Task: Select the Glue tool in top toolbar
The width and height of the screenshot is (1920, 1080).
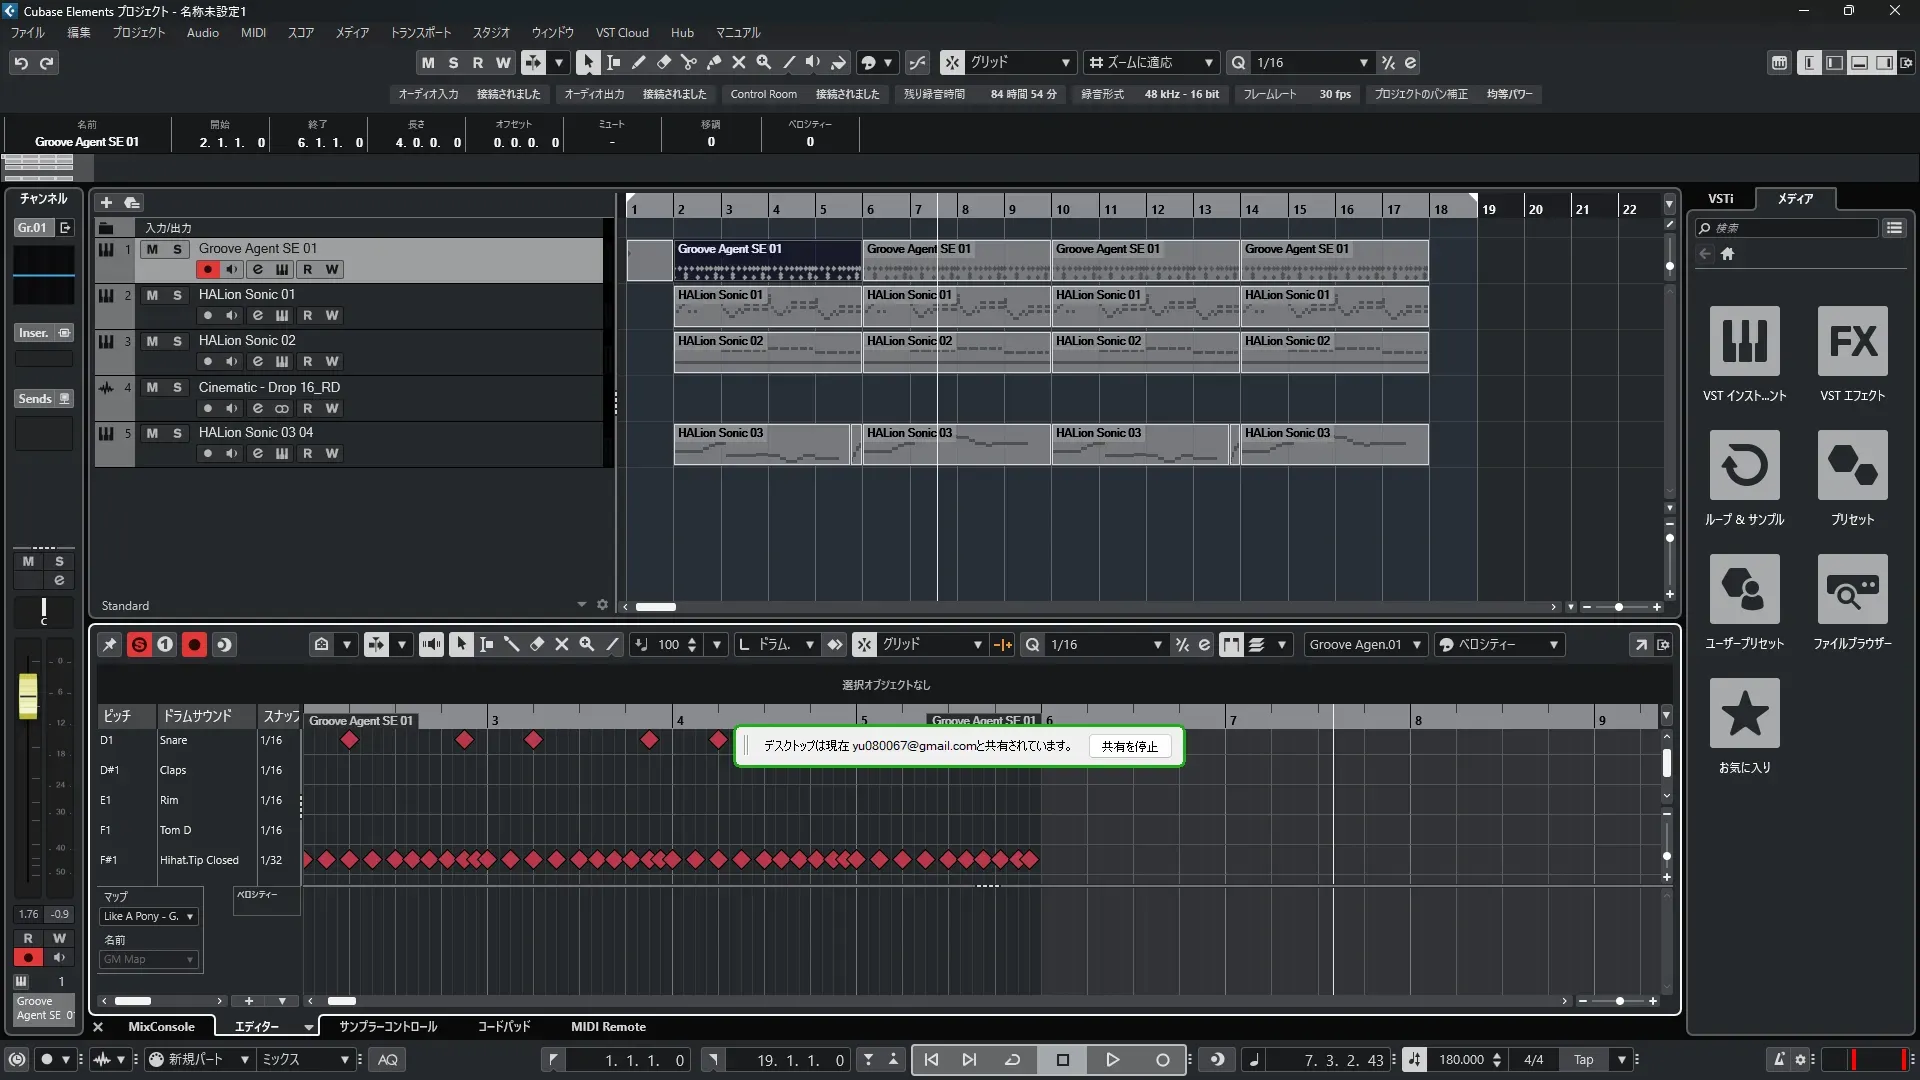Action: click(714, 62)
